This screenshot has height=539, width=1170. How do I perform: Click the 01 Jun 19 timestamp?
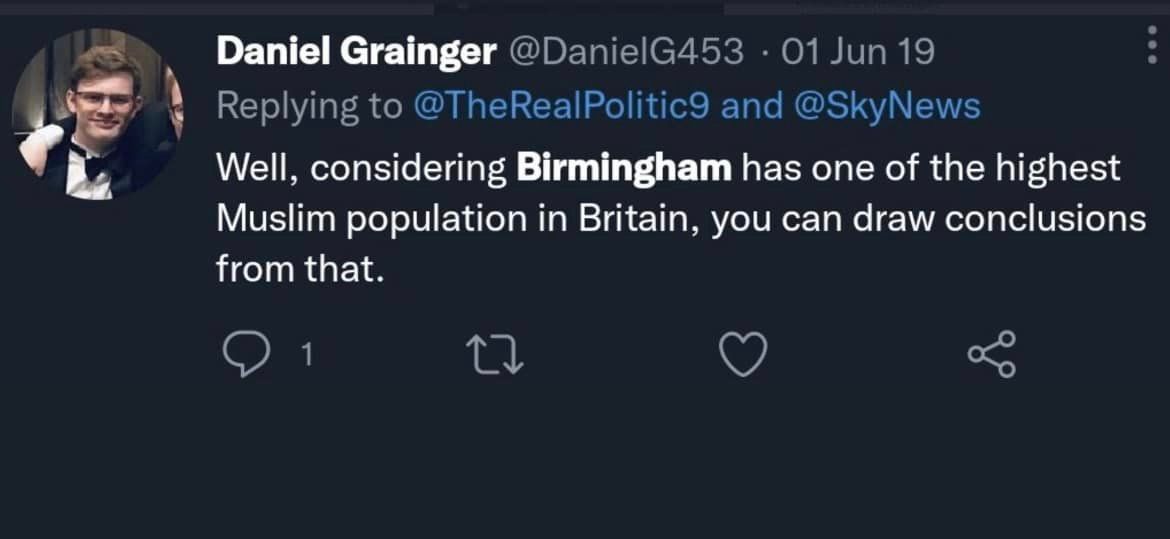point(858,52)
